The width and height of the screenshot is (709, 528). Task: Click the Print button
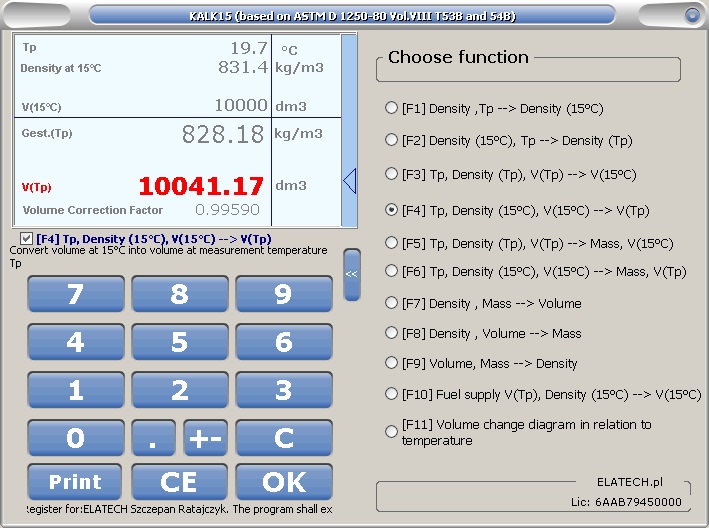[x=75, y=482]
